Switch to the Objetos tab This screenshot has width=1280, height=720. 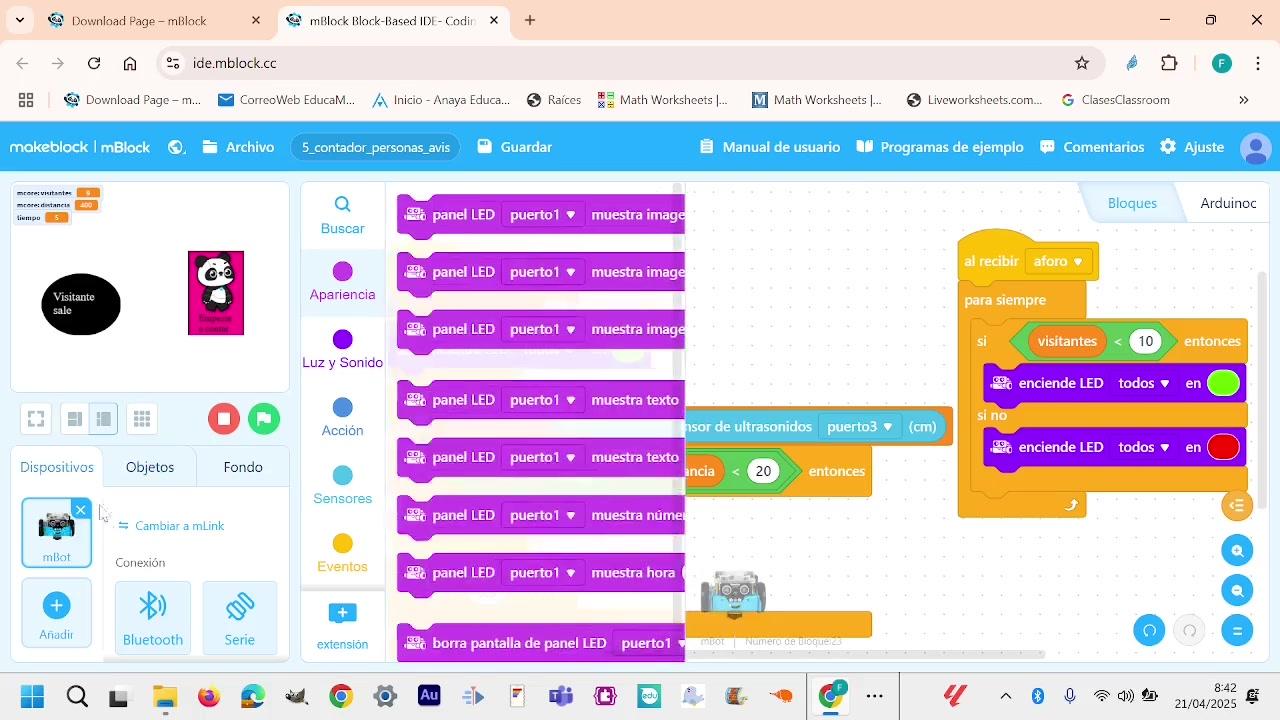tap(150, 467)
